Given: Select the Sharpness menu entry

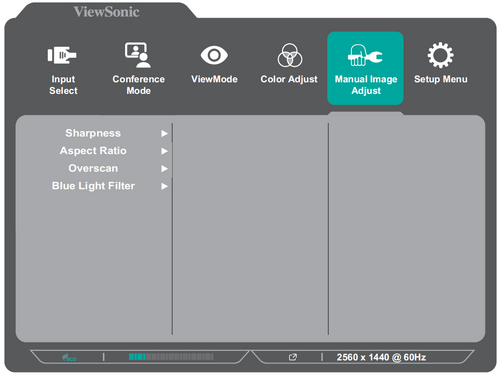Looking at the screenshot, I should (x=93, y=133).
